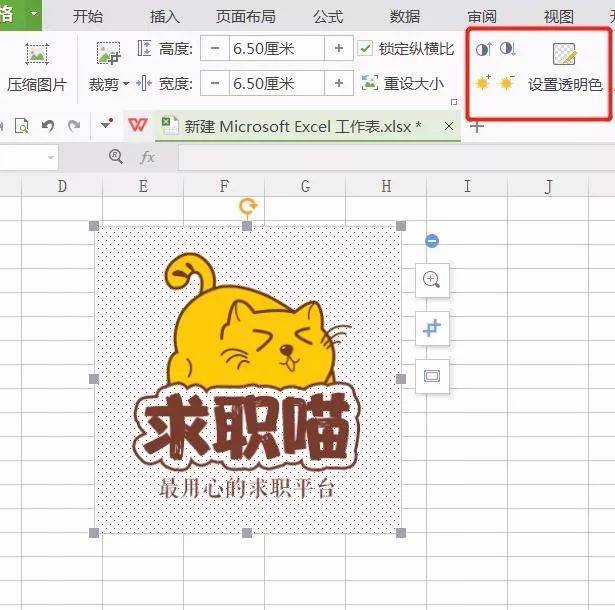Screen dimensions: 615x610
Task: Click the width field showing 6.50厘米
Action: point(277,83)
